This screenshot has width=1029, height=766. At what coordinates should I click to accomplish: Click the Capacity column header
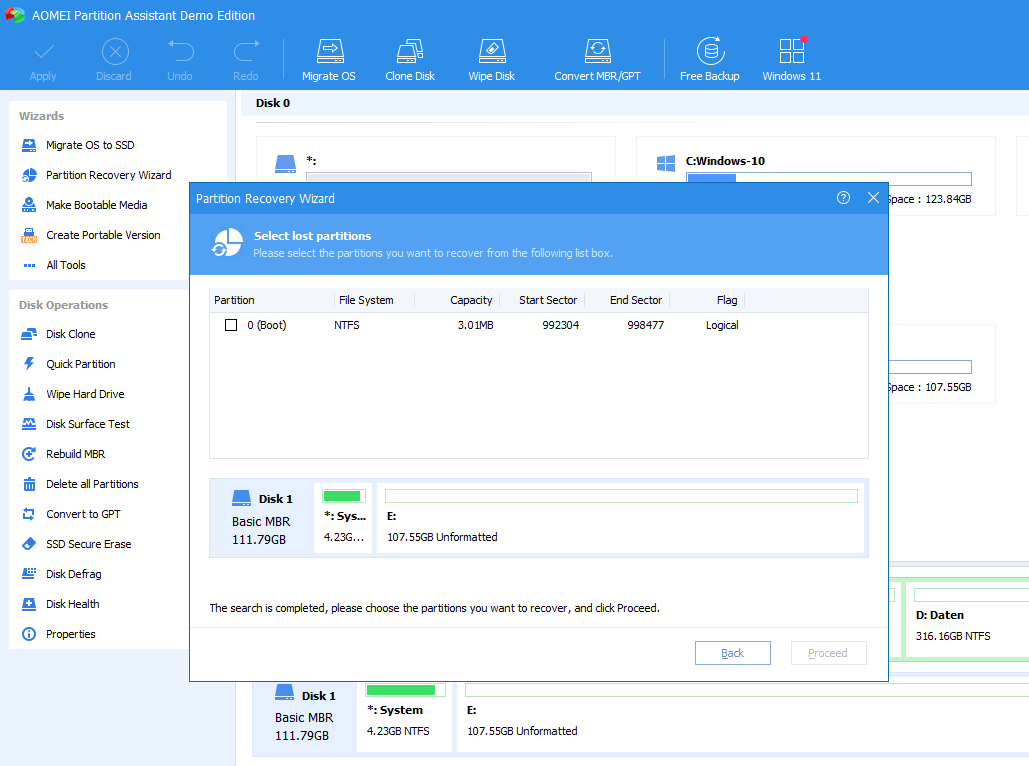point(457,300)
